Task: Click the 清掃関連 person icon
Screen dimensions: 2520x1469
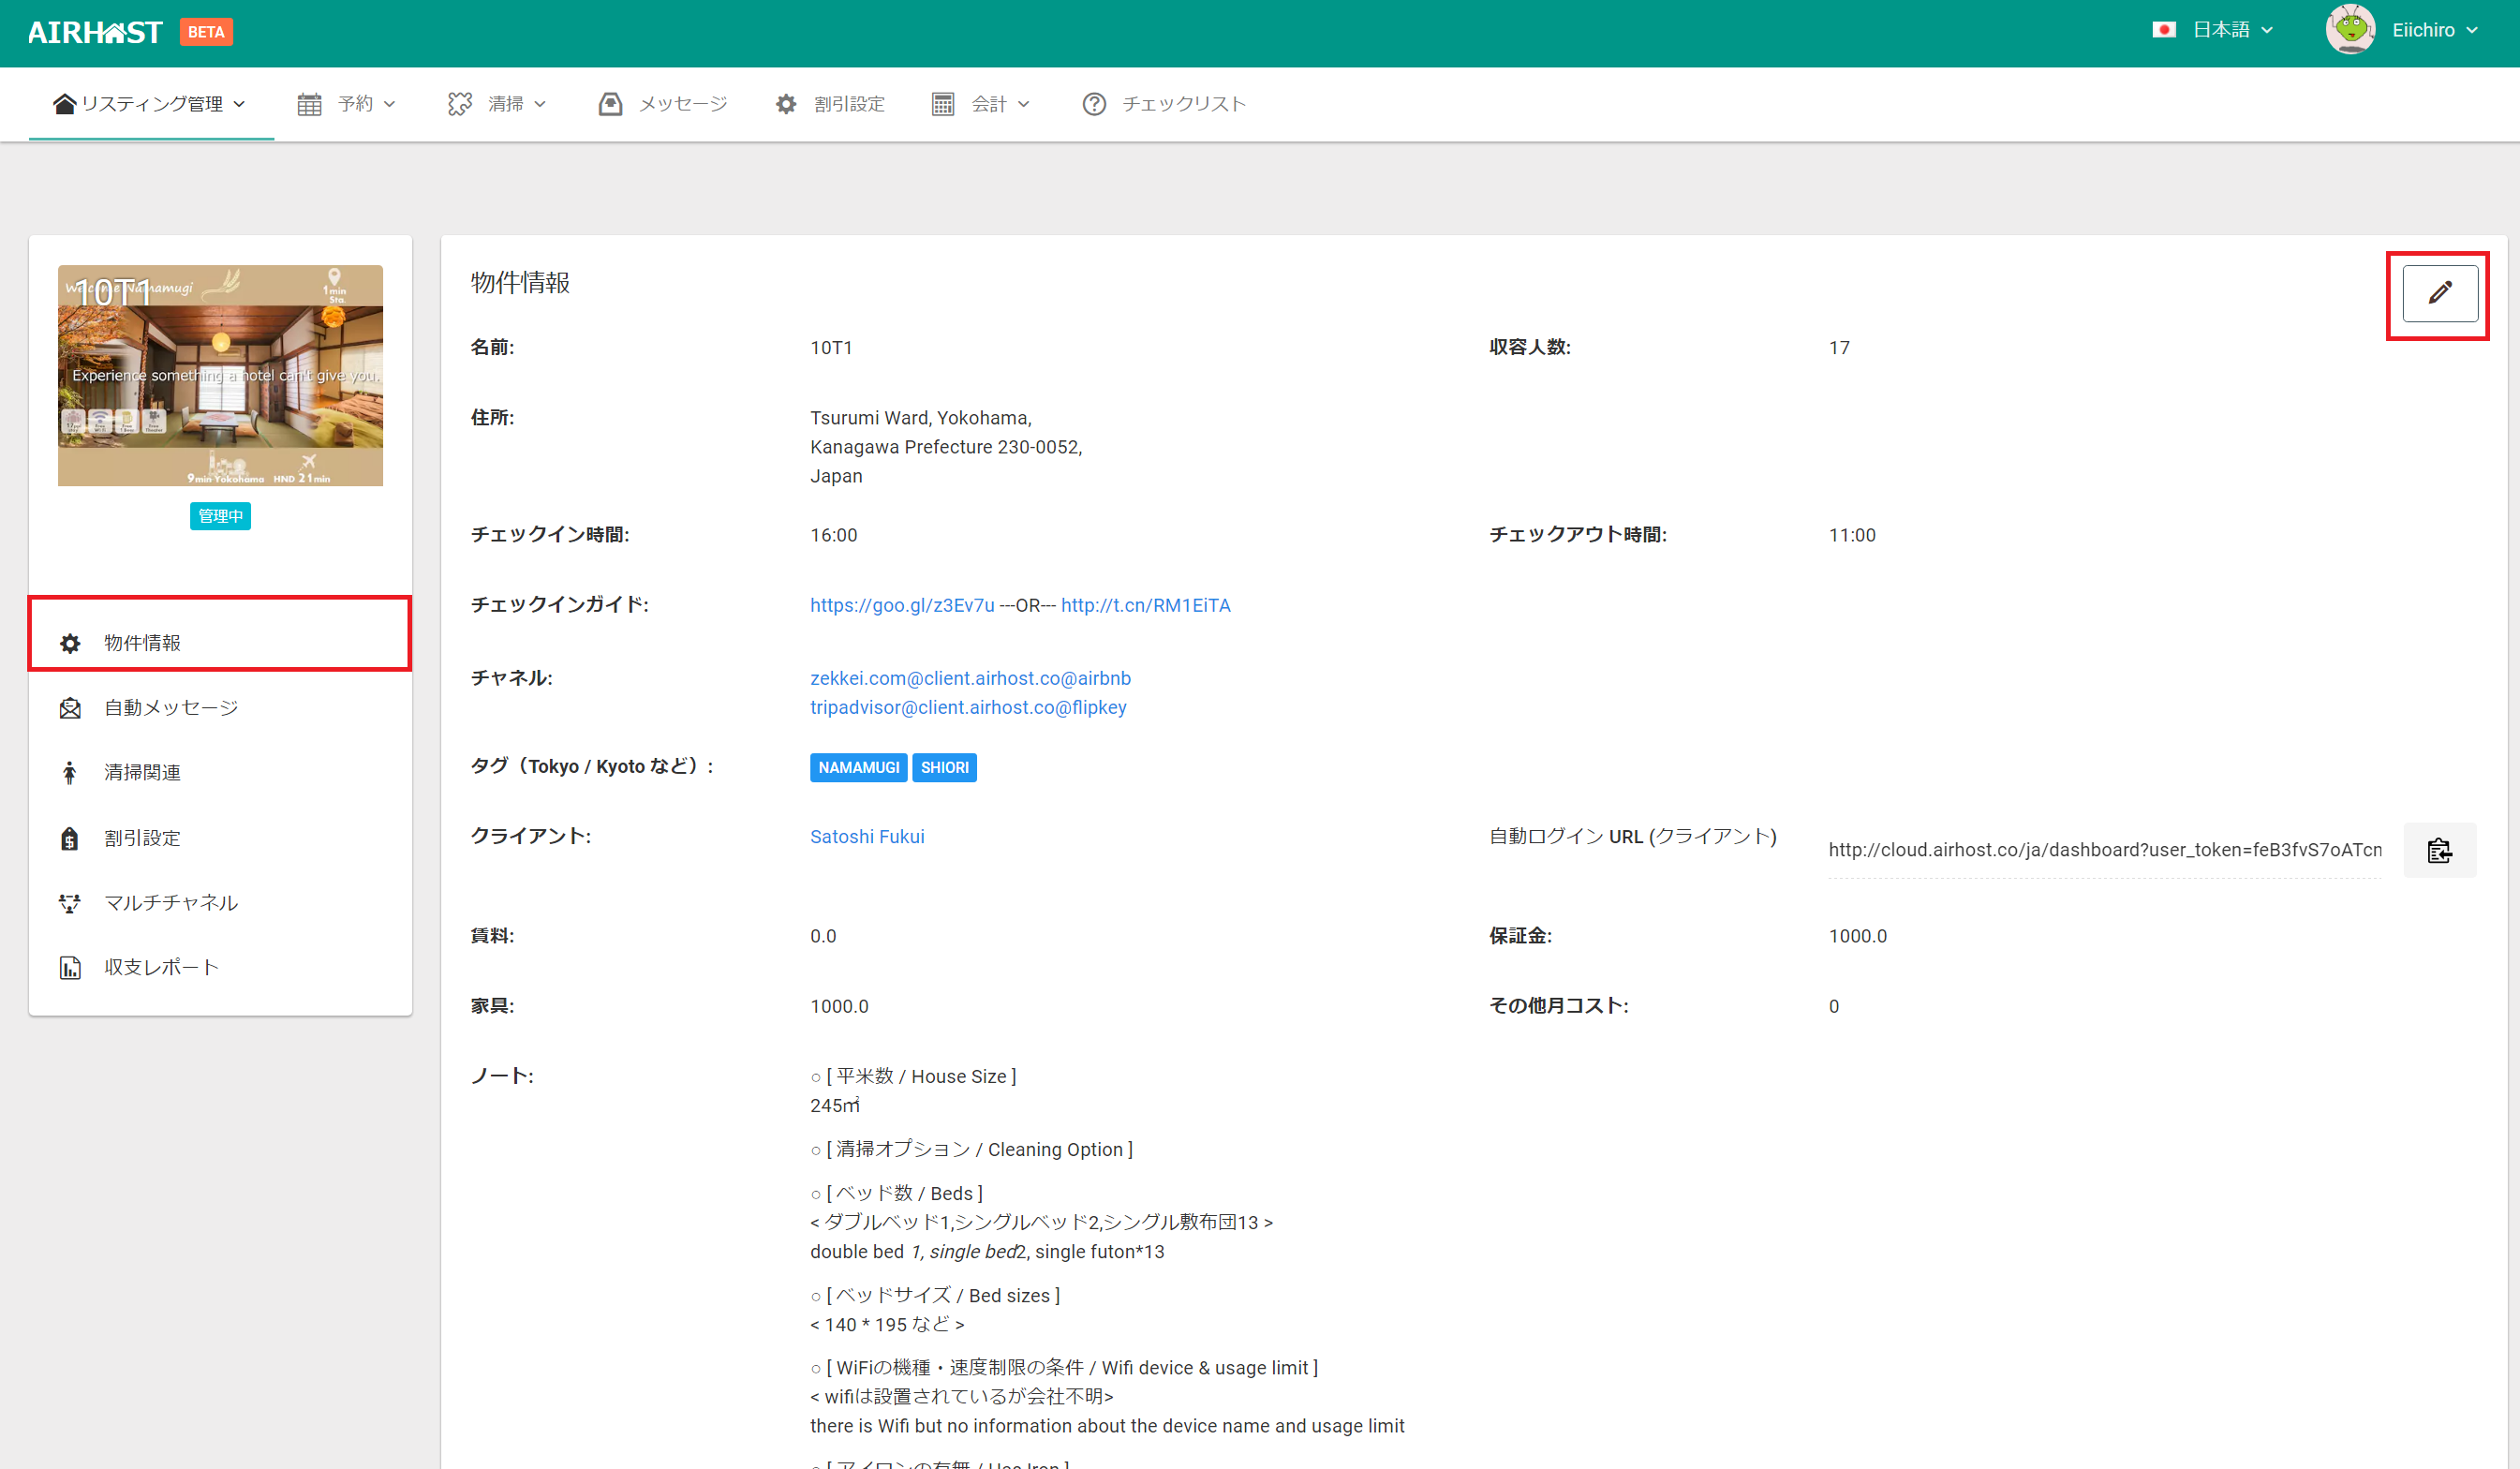Action: (x=70, y=773)
